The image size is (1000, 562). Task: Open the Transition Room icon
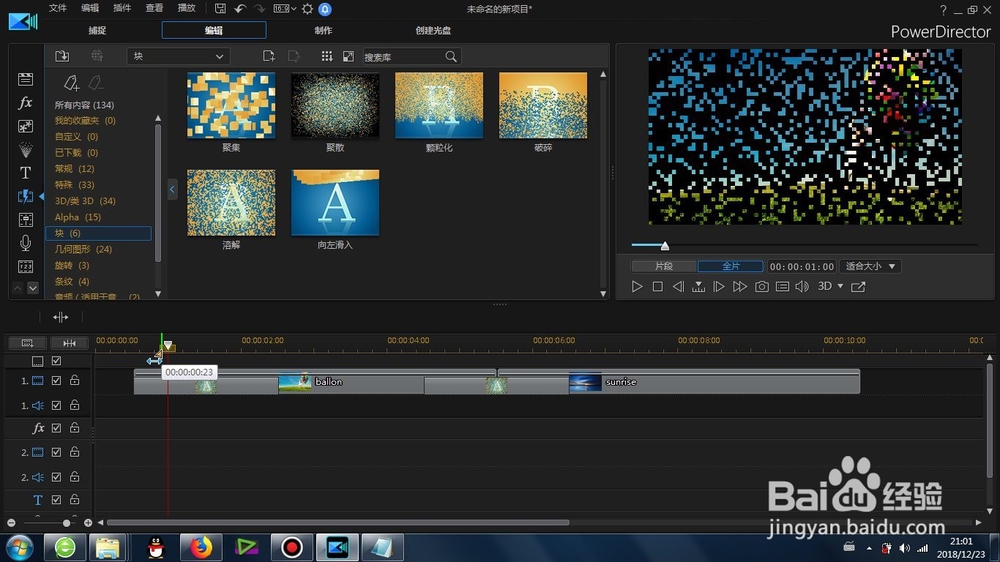point(26,196)
